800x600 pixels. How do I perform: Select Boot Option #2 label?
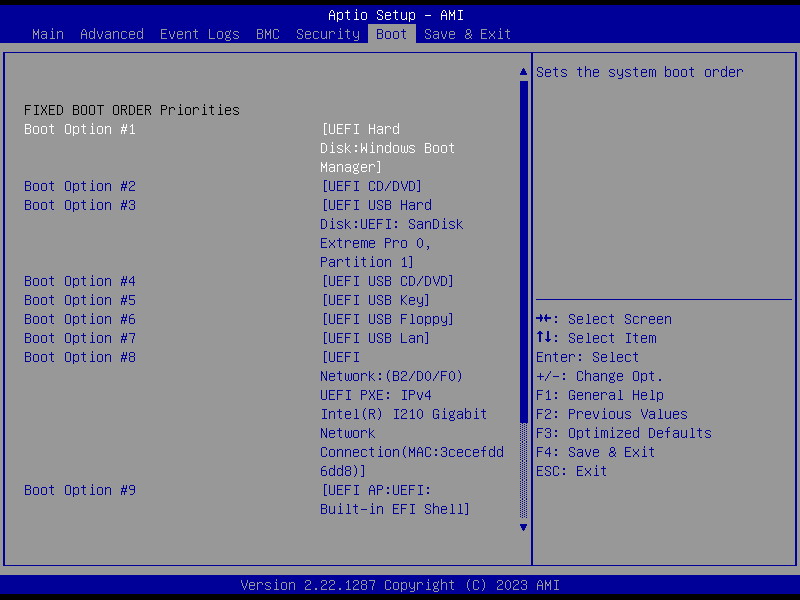(x=80, y=186)
